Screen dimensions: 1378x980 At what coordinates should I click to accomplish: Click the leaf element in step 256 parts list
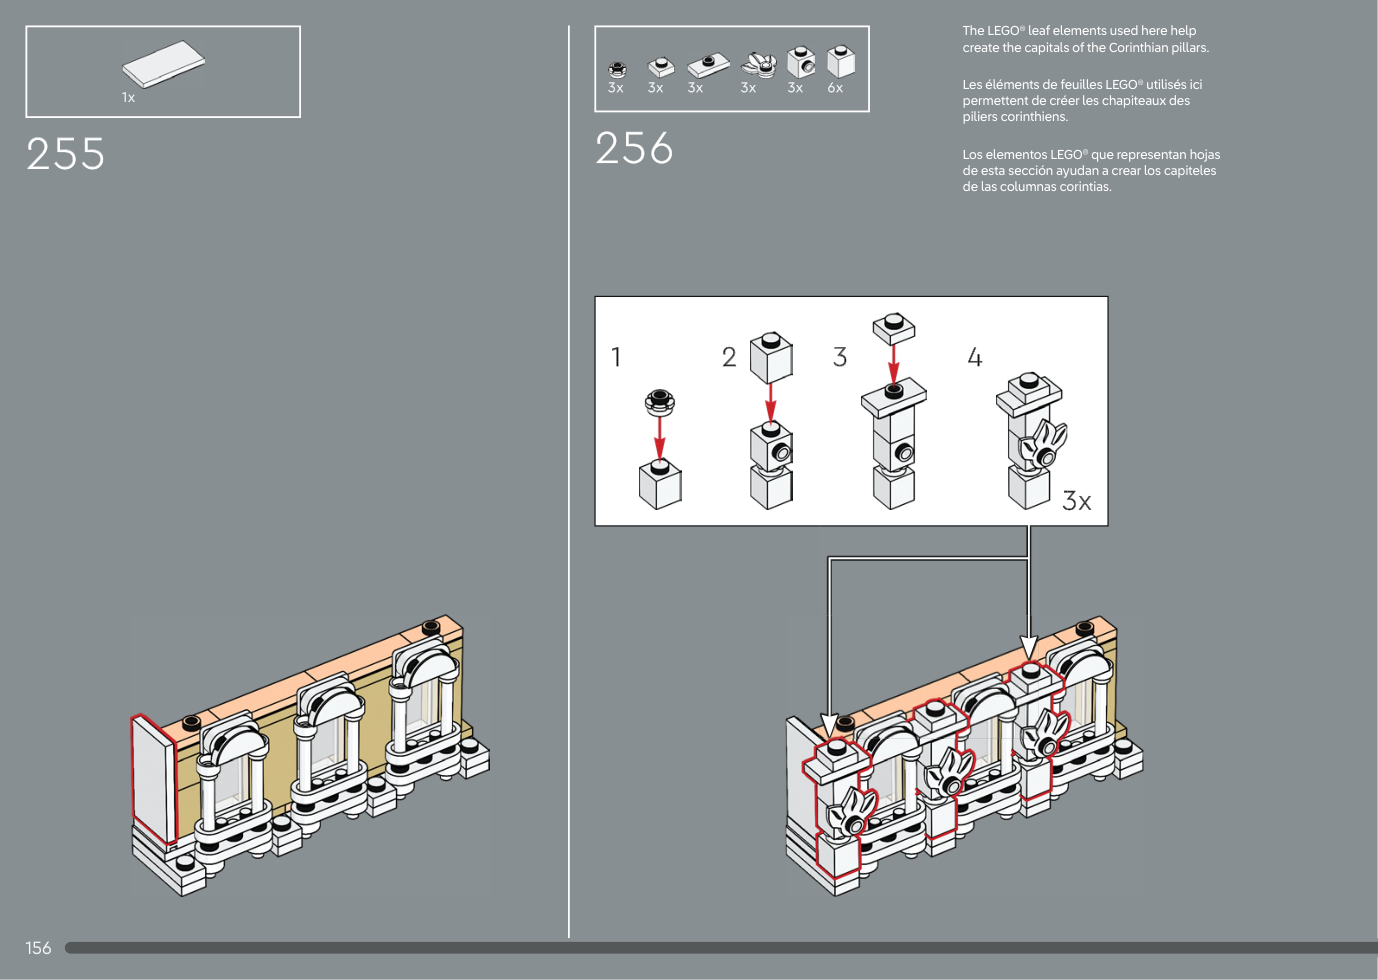pos(759,65)
